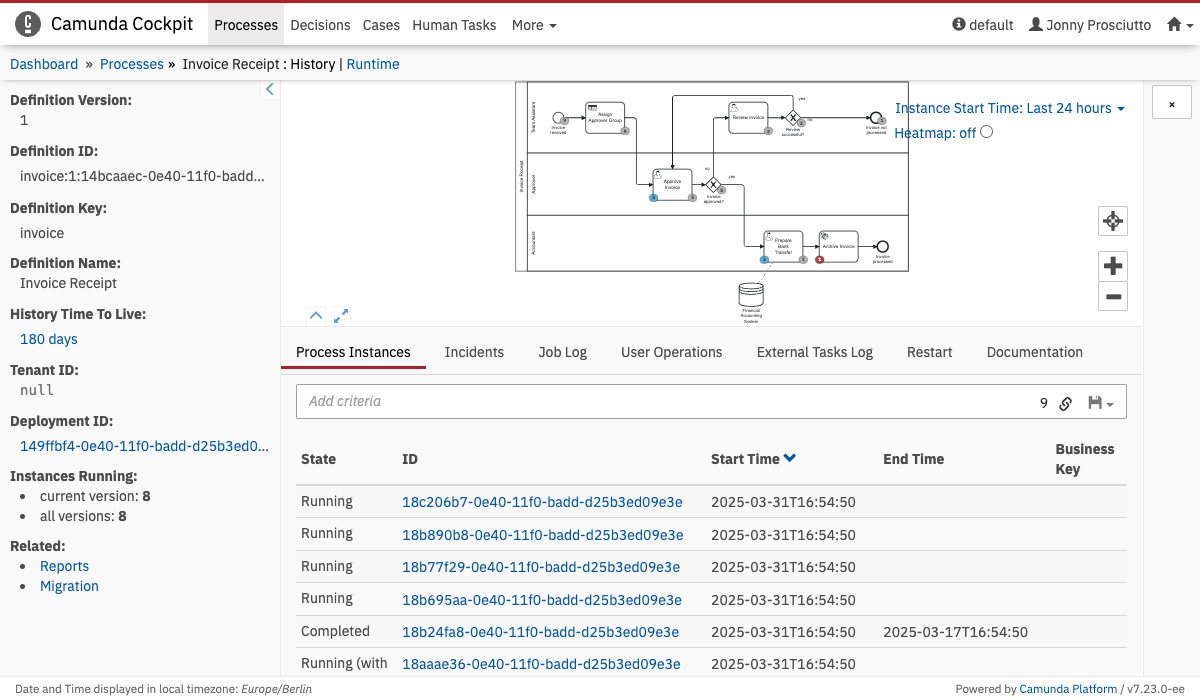Collapse diagram panel with up chevron
This screenshot has height=700, width=1200.
316,316
